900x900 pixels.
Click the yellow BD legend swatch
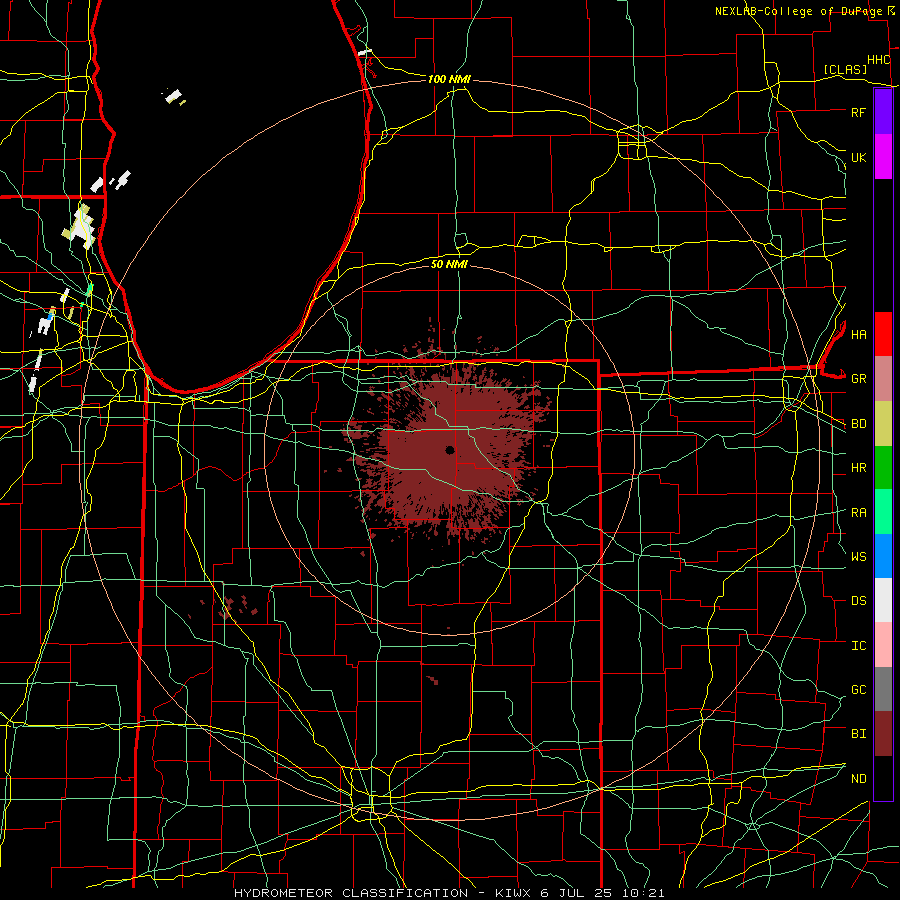point(883,424)
